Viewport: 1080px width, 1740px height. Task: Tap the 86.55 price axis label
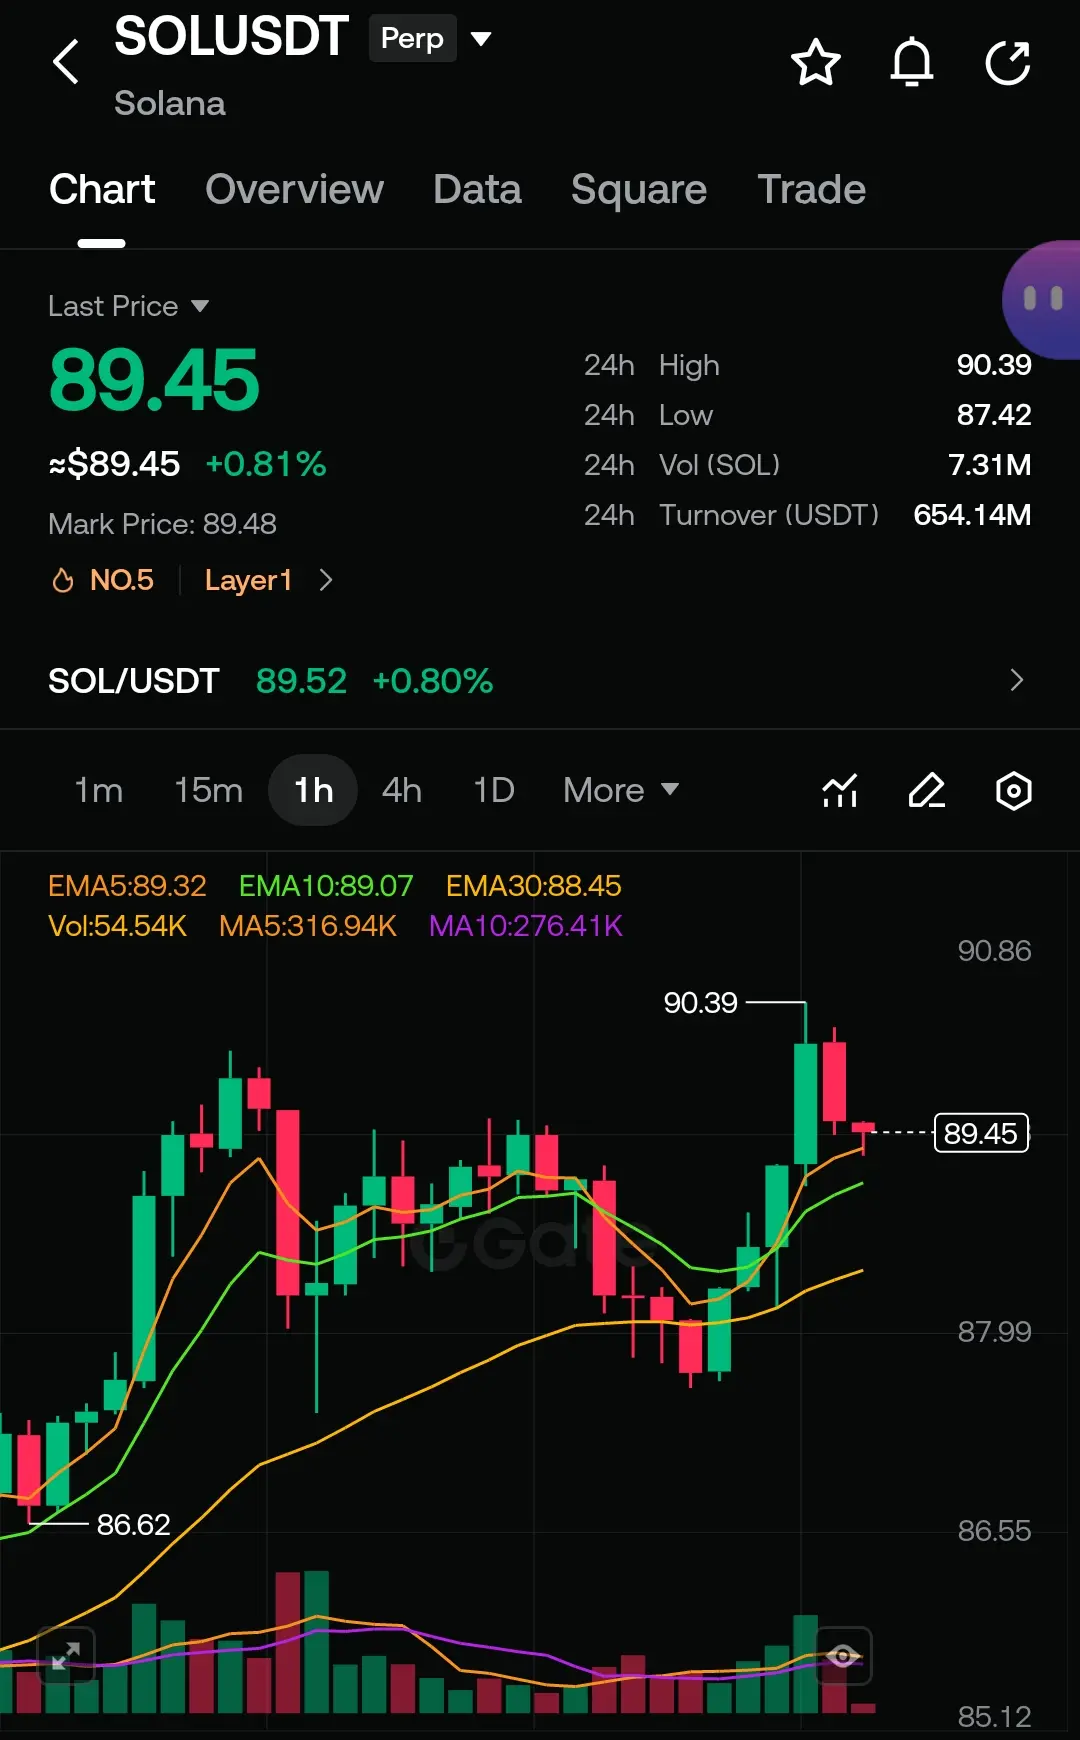click(994, 1530)
